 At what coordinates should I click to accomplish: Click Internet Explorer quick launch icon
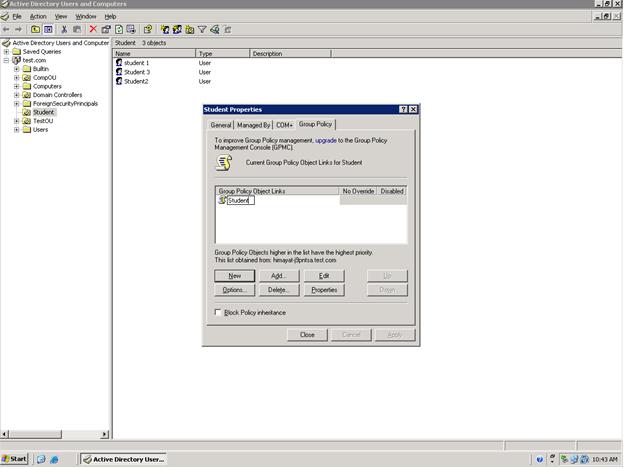coord(55,459)
